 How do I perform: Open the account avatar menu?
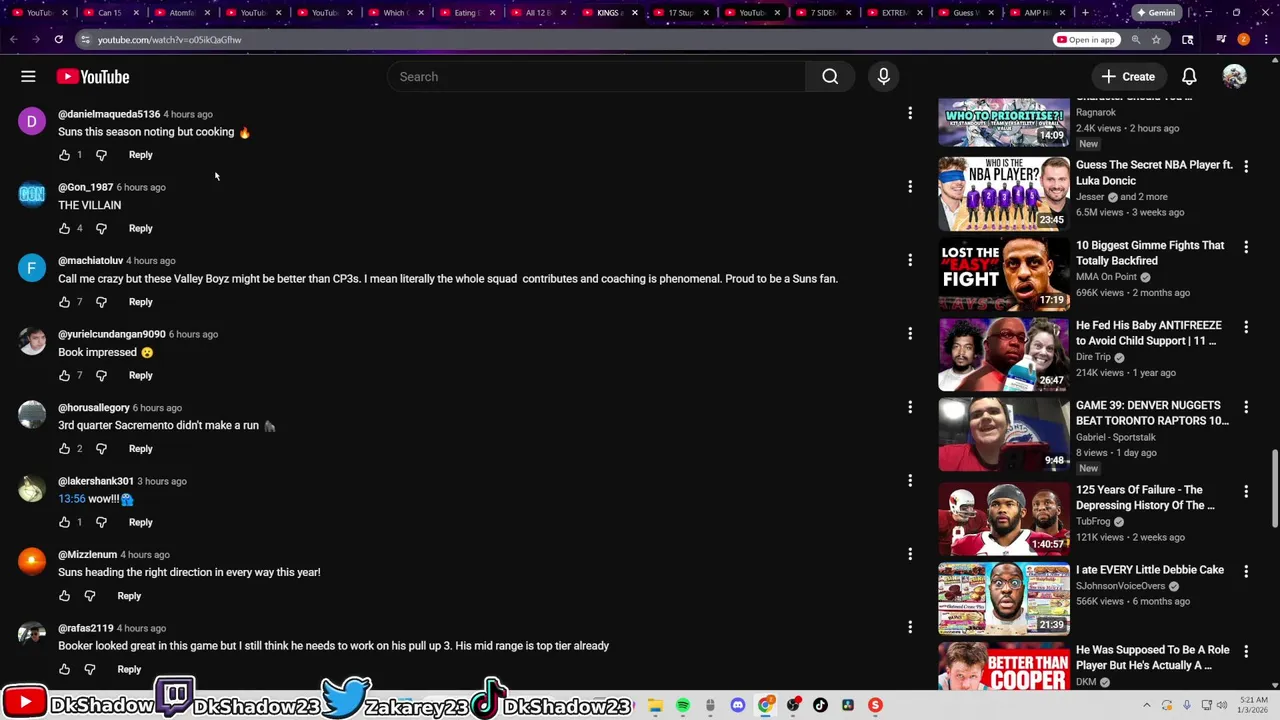point(1234,77)
